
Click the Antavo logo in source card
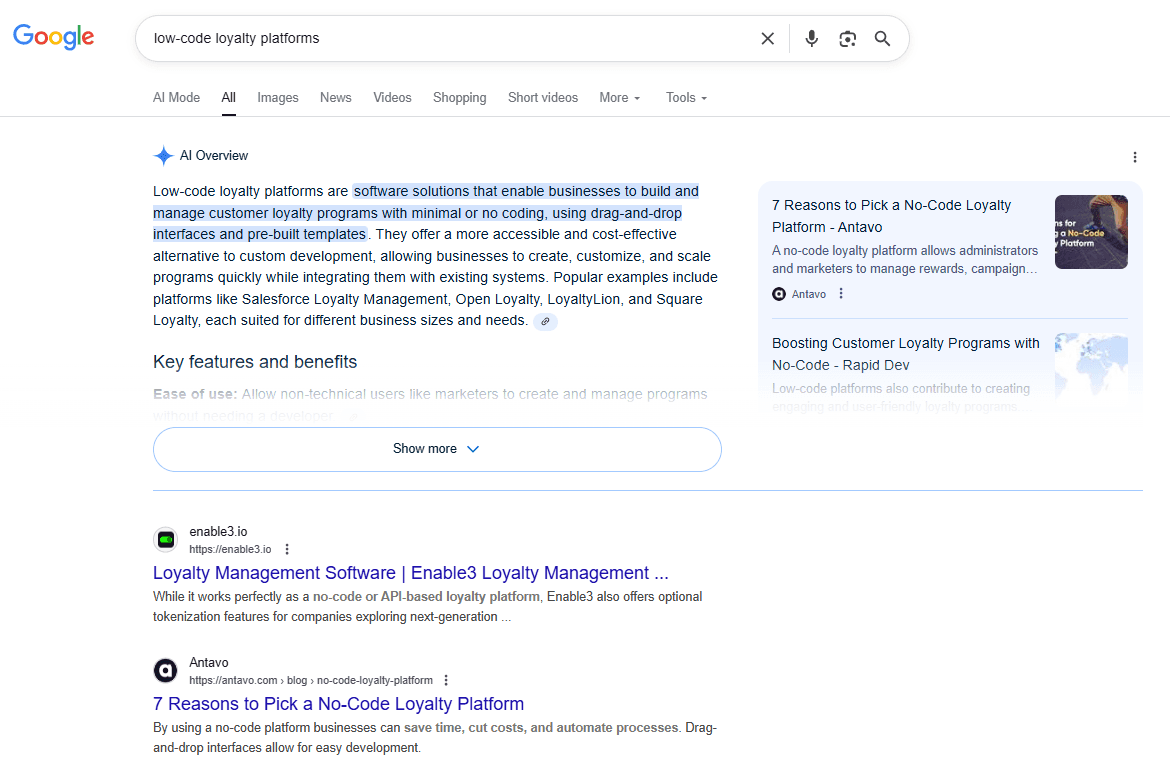pos(779,294)
